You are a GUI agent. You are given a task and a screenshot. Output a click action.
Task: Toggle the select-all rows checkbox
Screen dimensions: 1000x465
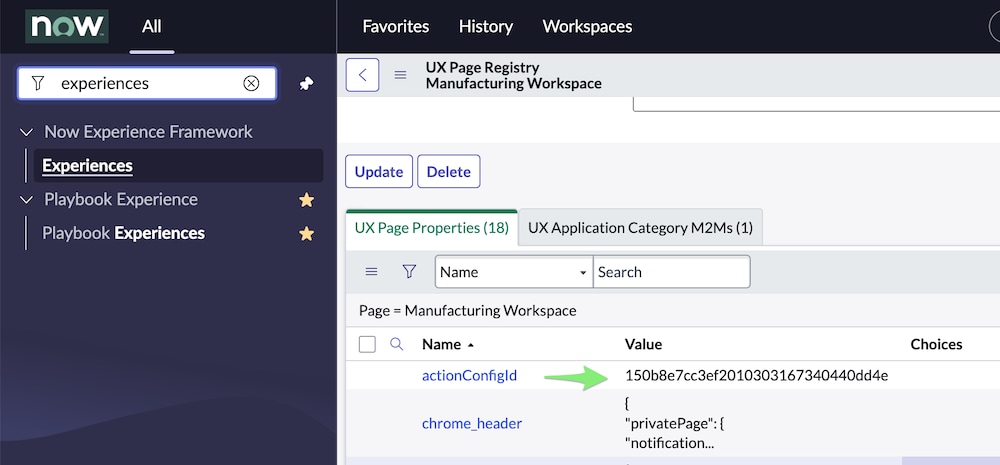[x=367, y=344]
